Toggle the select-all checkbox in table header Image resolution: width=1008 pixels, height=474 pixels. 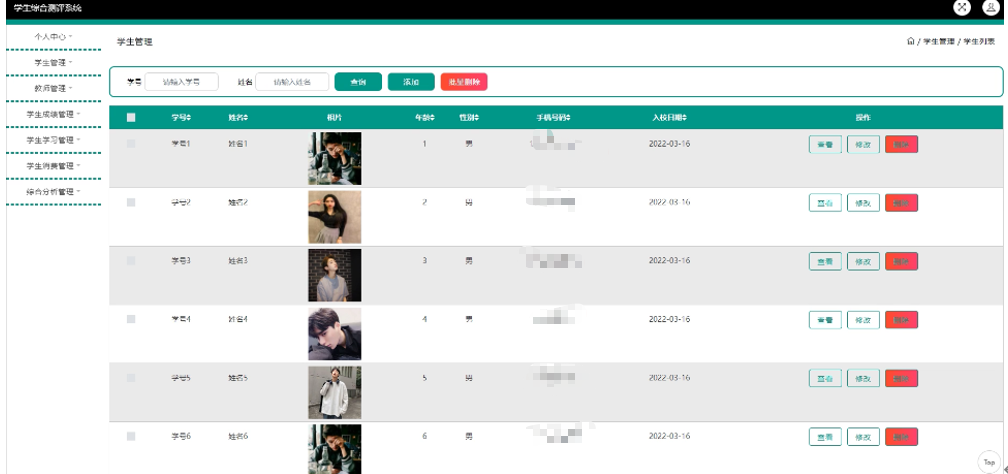tap(131, 118)
